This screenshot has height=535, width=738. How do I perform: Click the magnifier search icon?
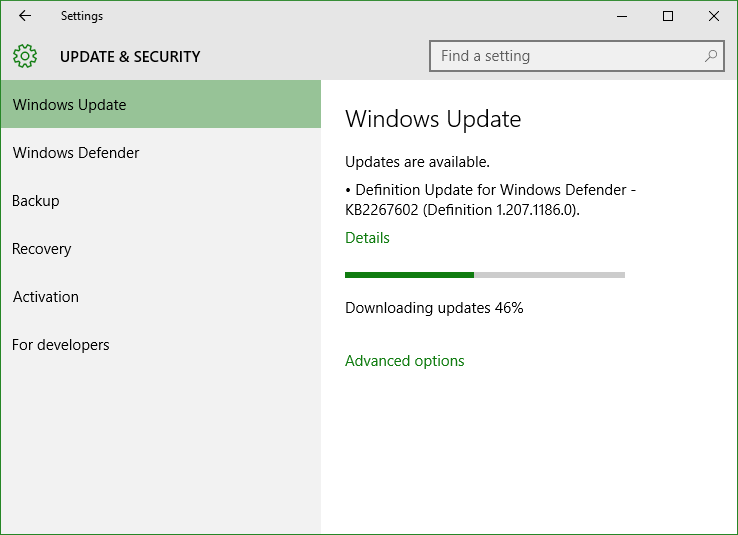710,56
